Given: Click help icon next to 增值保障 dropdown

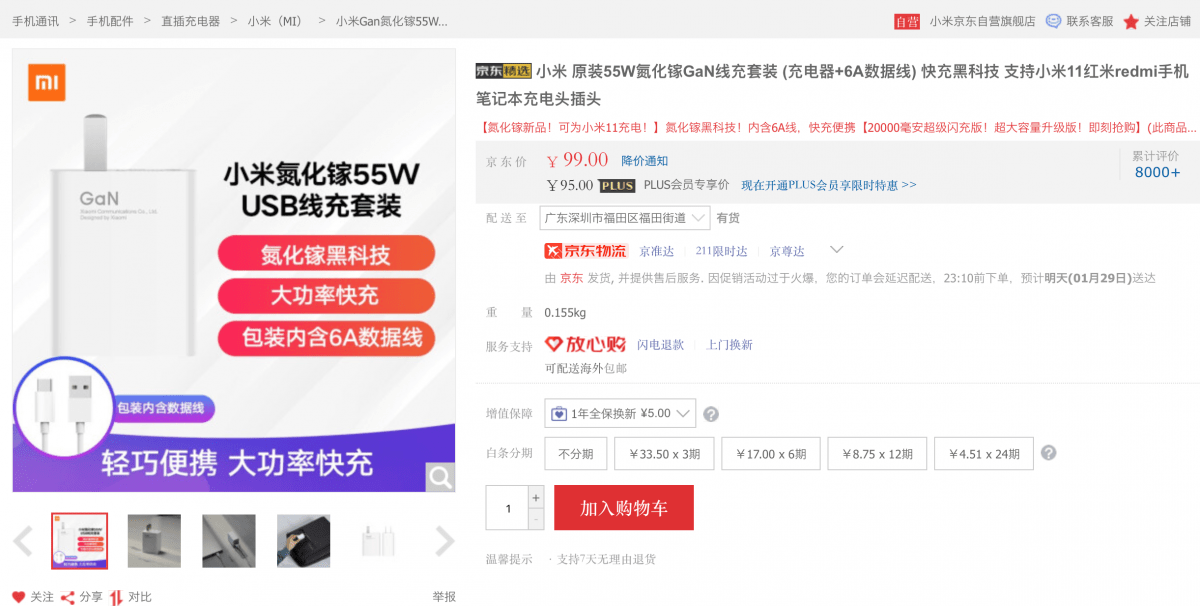Looking at the screenshot, I should tap(711, 414).
